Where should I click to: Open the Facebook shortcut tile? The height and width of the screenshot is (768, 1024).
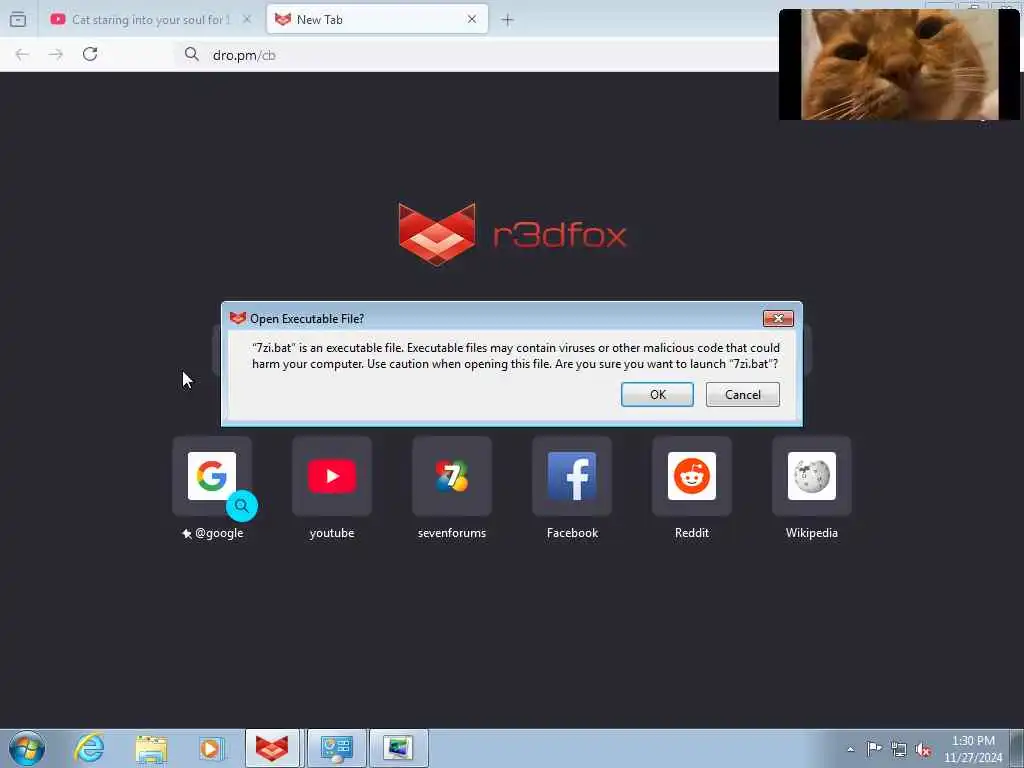click(572, 476)
